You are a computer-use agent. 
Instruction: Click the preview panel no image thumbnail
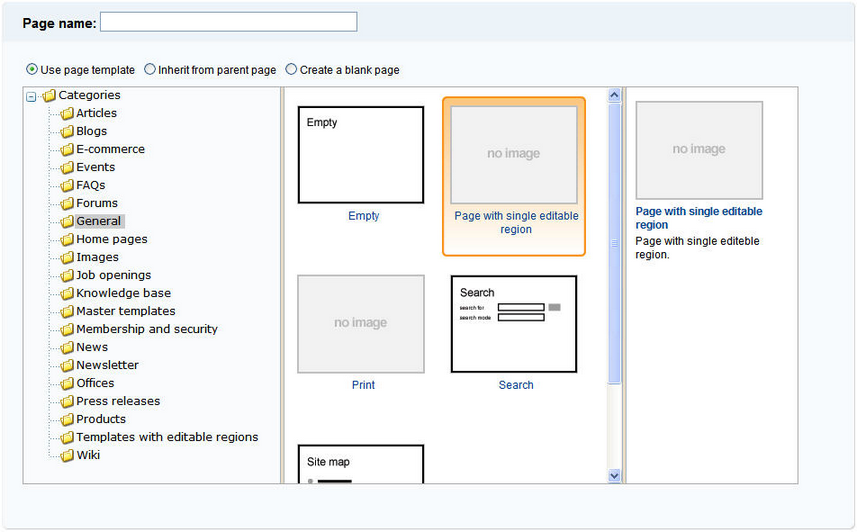(x=699, y=150)
